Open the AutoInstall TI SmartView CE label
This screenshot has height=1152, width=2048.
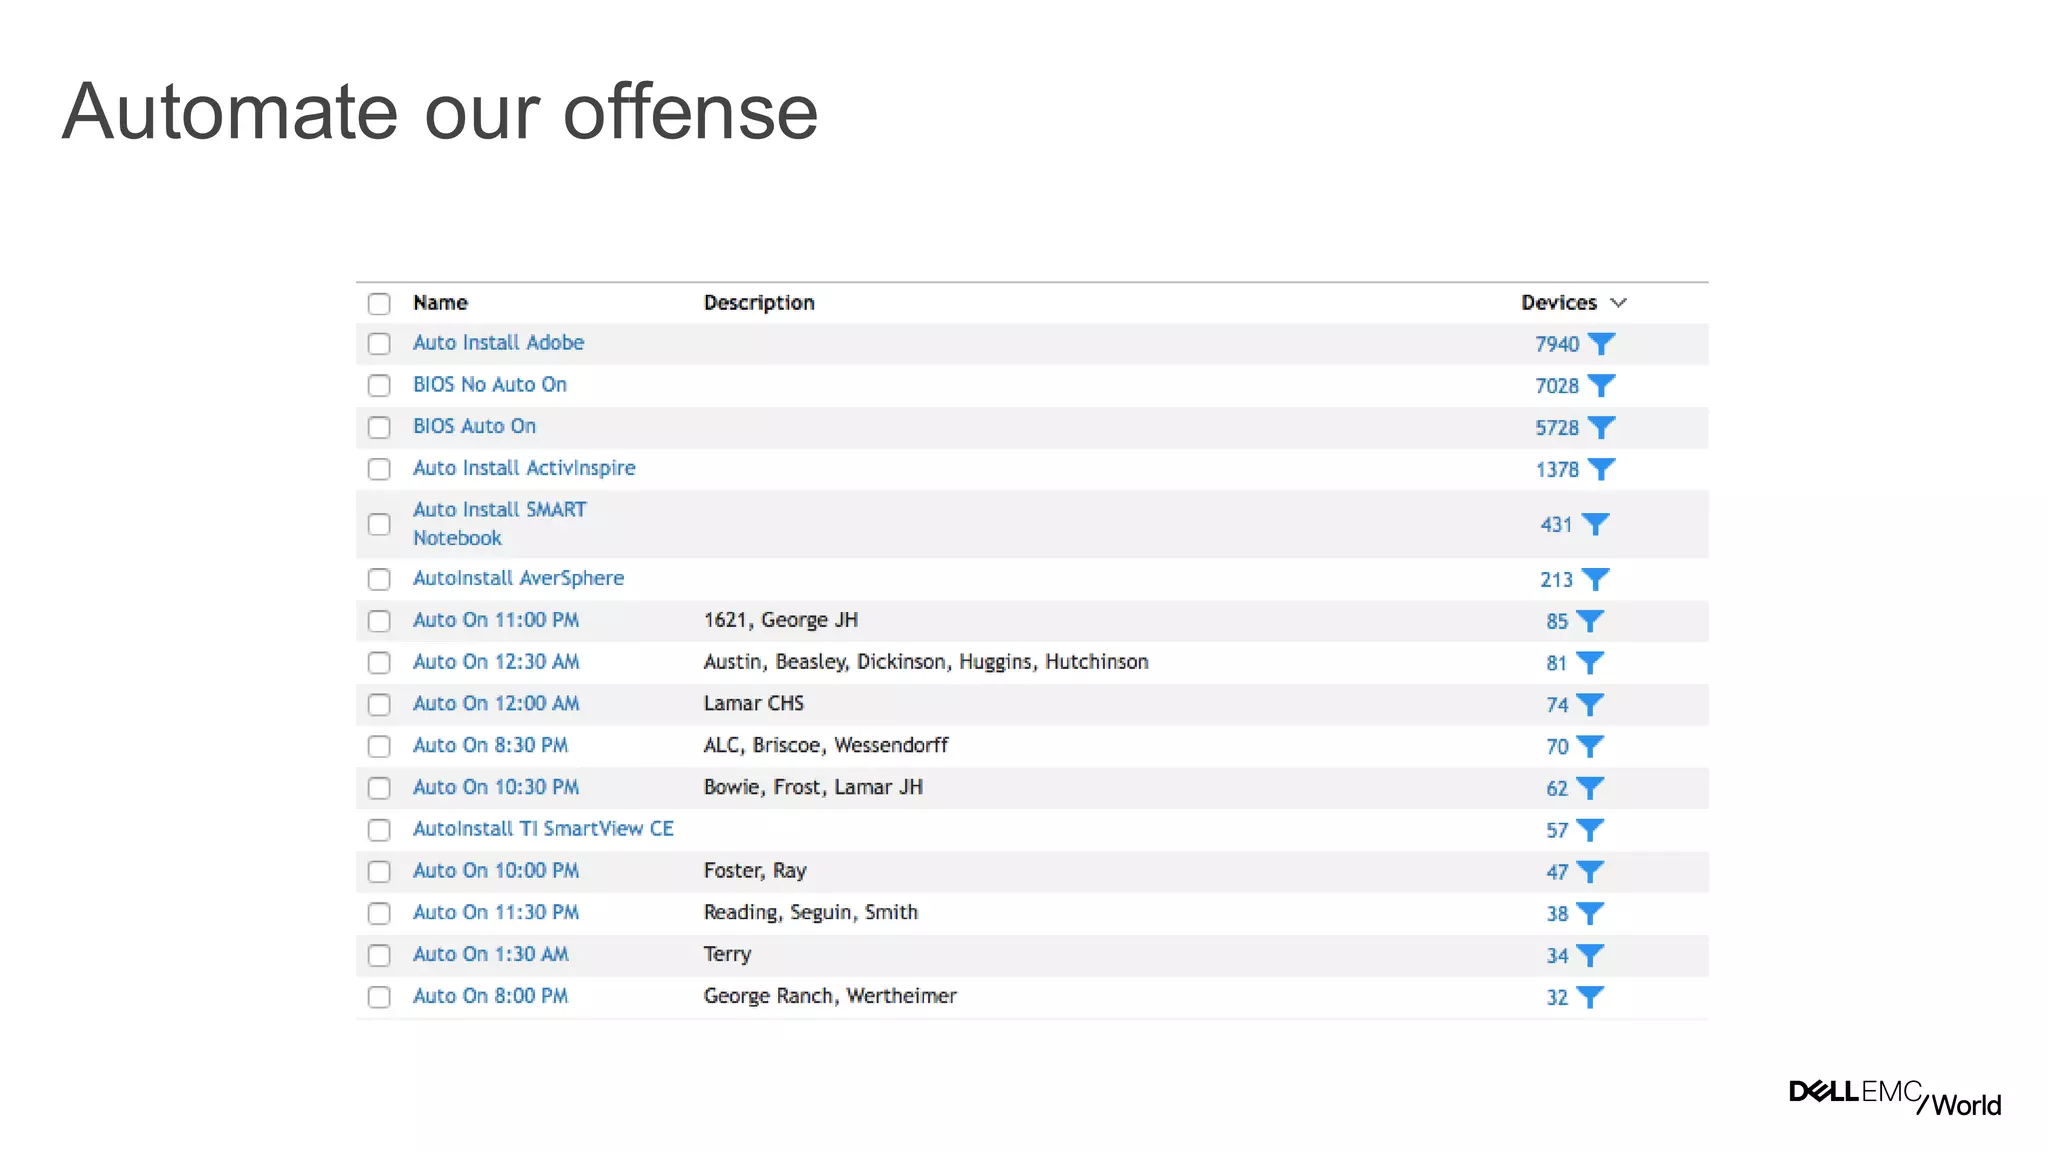543,830
